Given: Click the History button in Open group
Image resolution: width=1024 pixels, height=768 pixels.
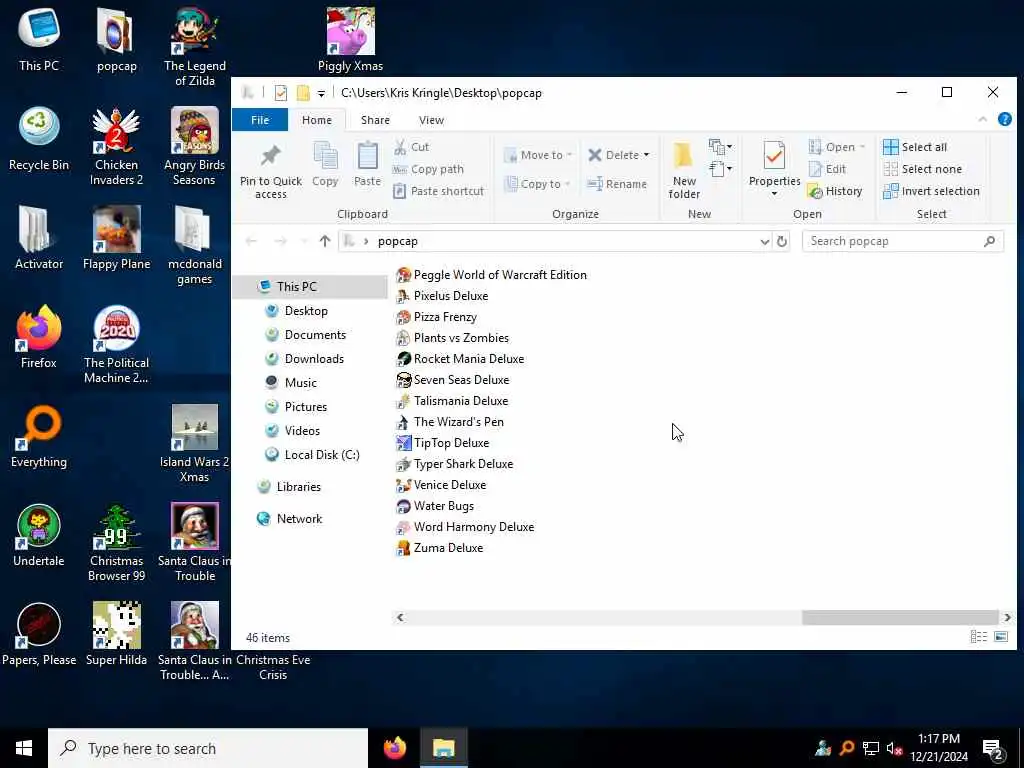Looking at the screenshot, I should (835, 191).
